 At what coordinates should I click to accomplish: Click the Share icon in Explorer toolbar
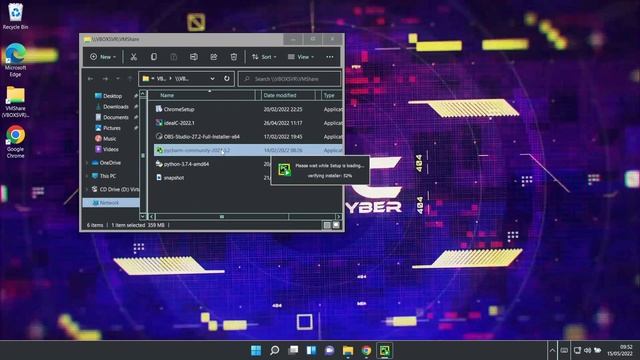[213, 57]
